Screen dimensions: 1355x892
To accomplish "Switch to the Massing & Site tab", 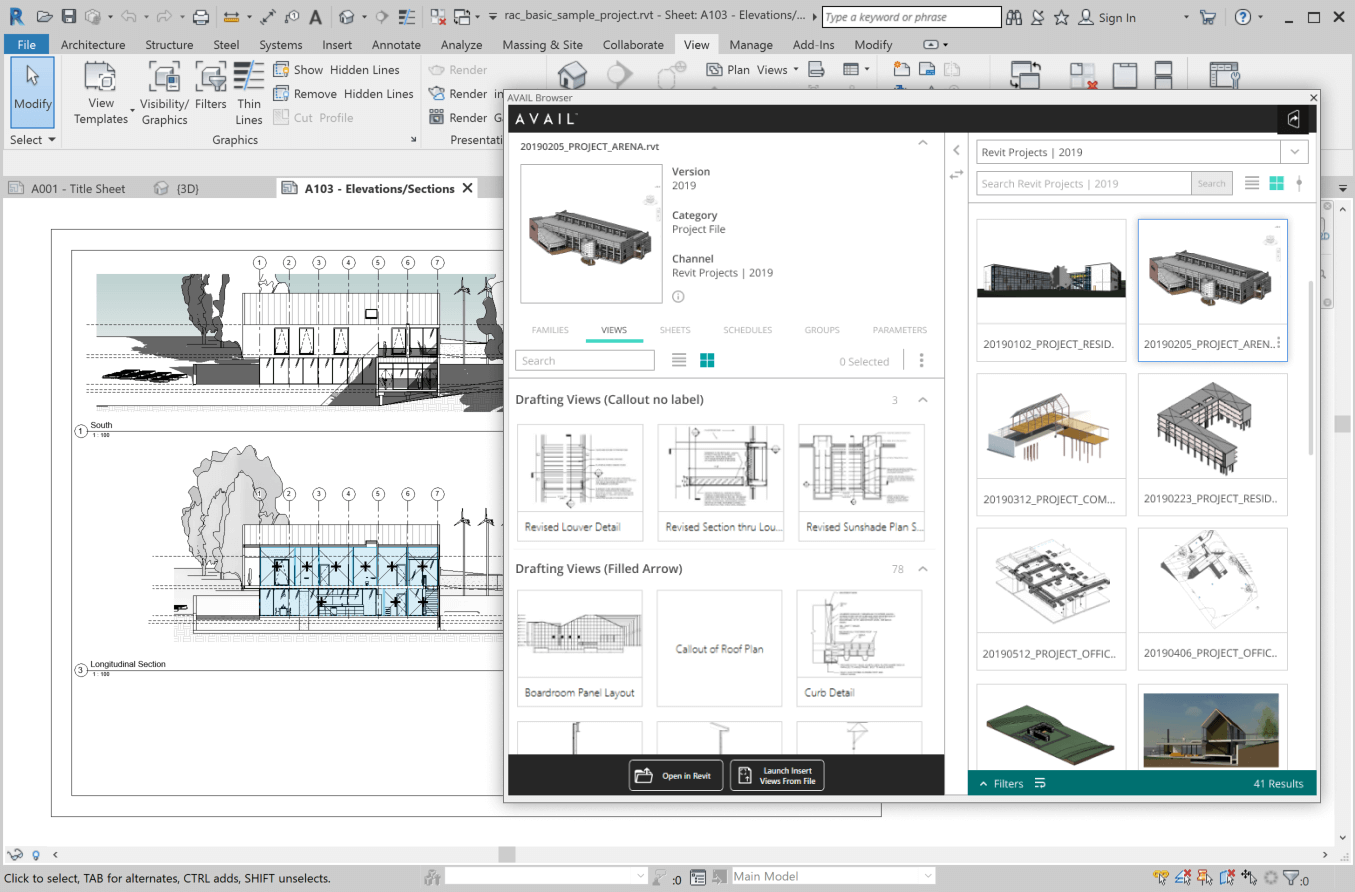I will [542, 45].
